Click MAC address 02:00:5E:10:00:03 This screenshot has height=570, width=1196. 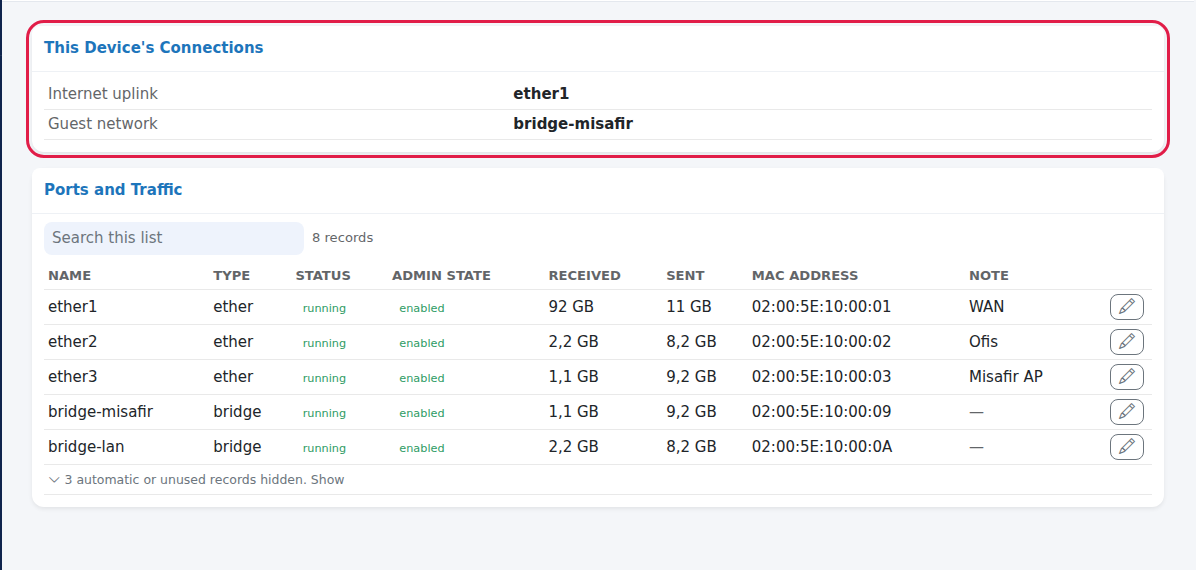(x=821, y=377)
